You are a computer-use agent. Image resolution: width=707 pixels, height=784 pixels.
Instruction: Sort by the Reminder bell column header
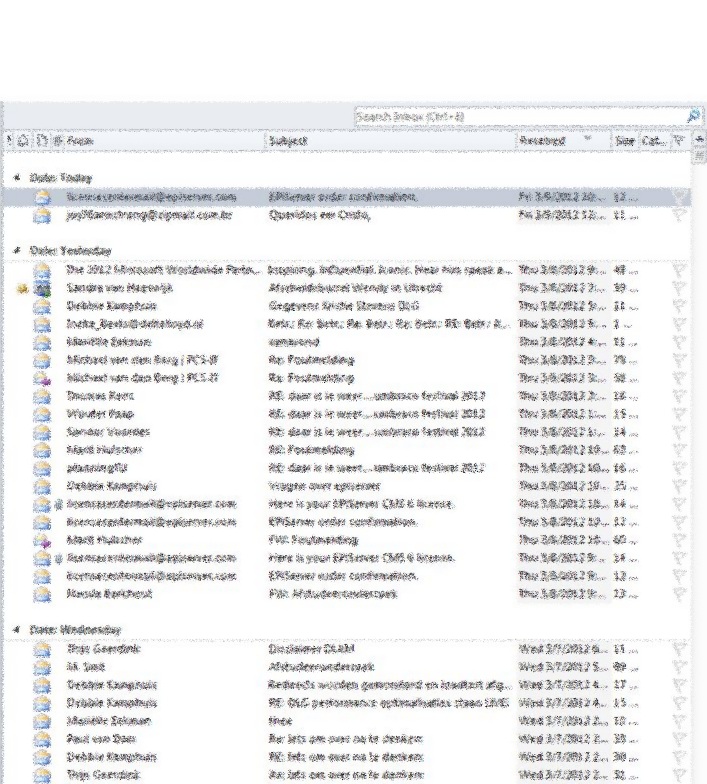(x=24, y=141)
